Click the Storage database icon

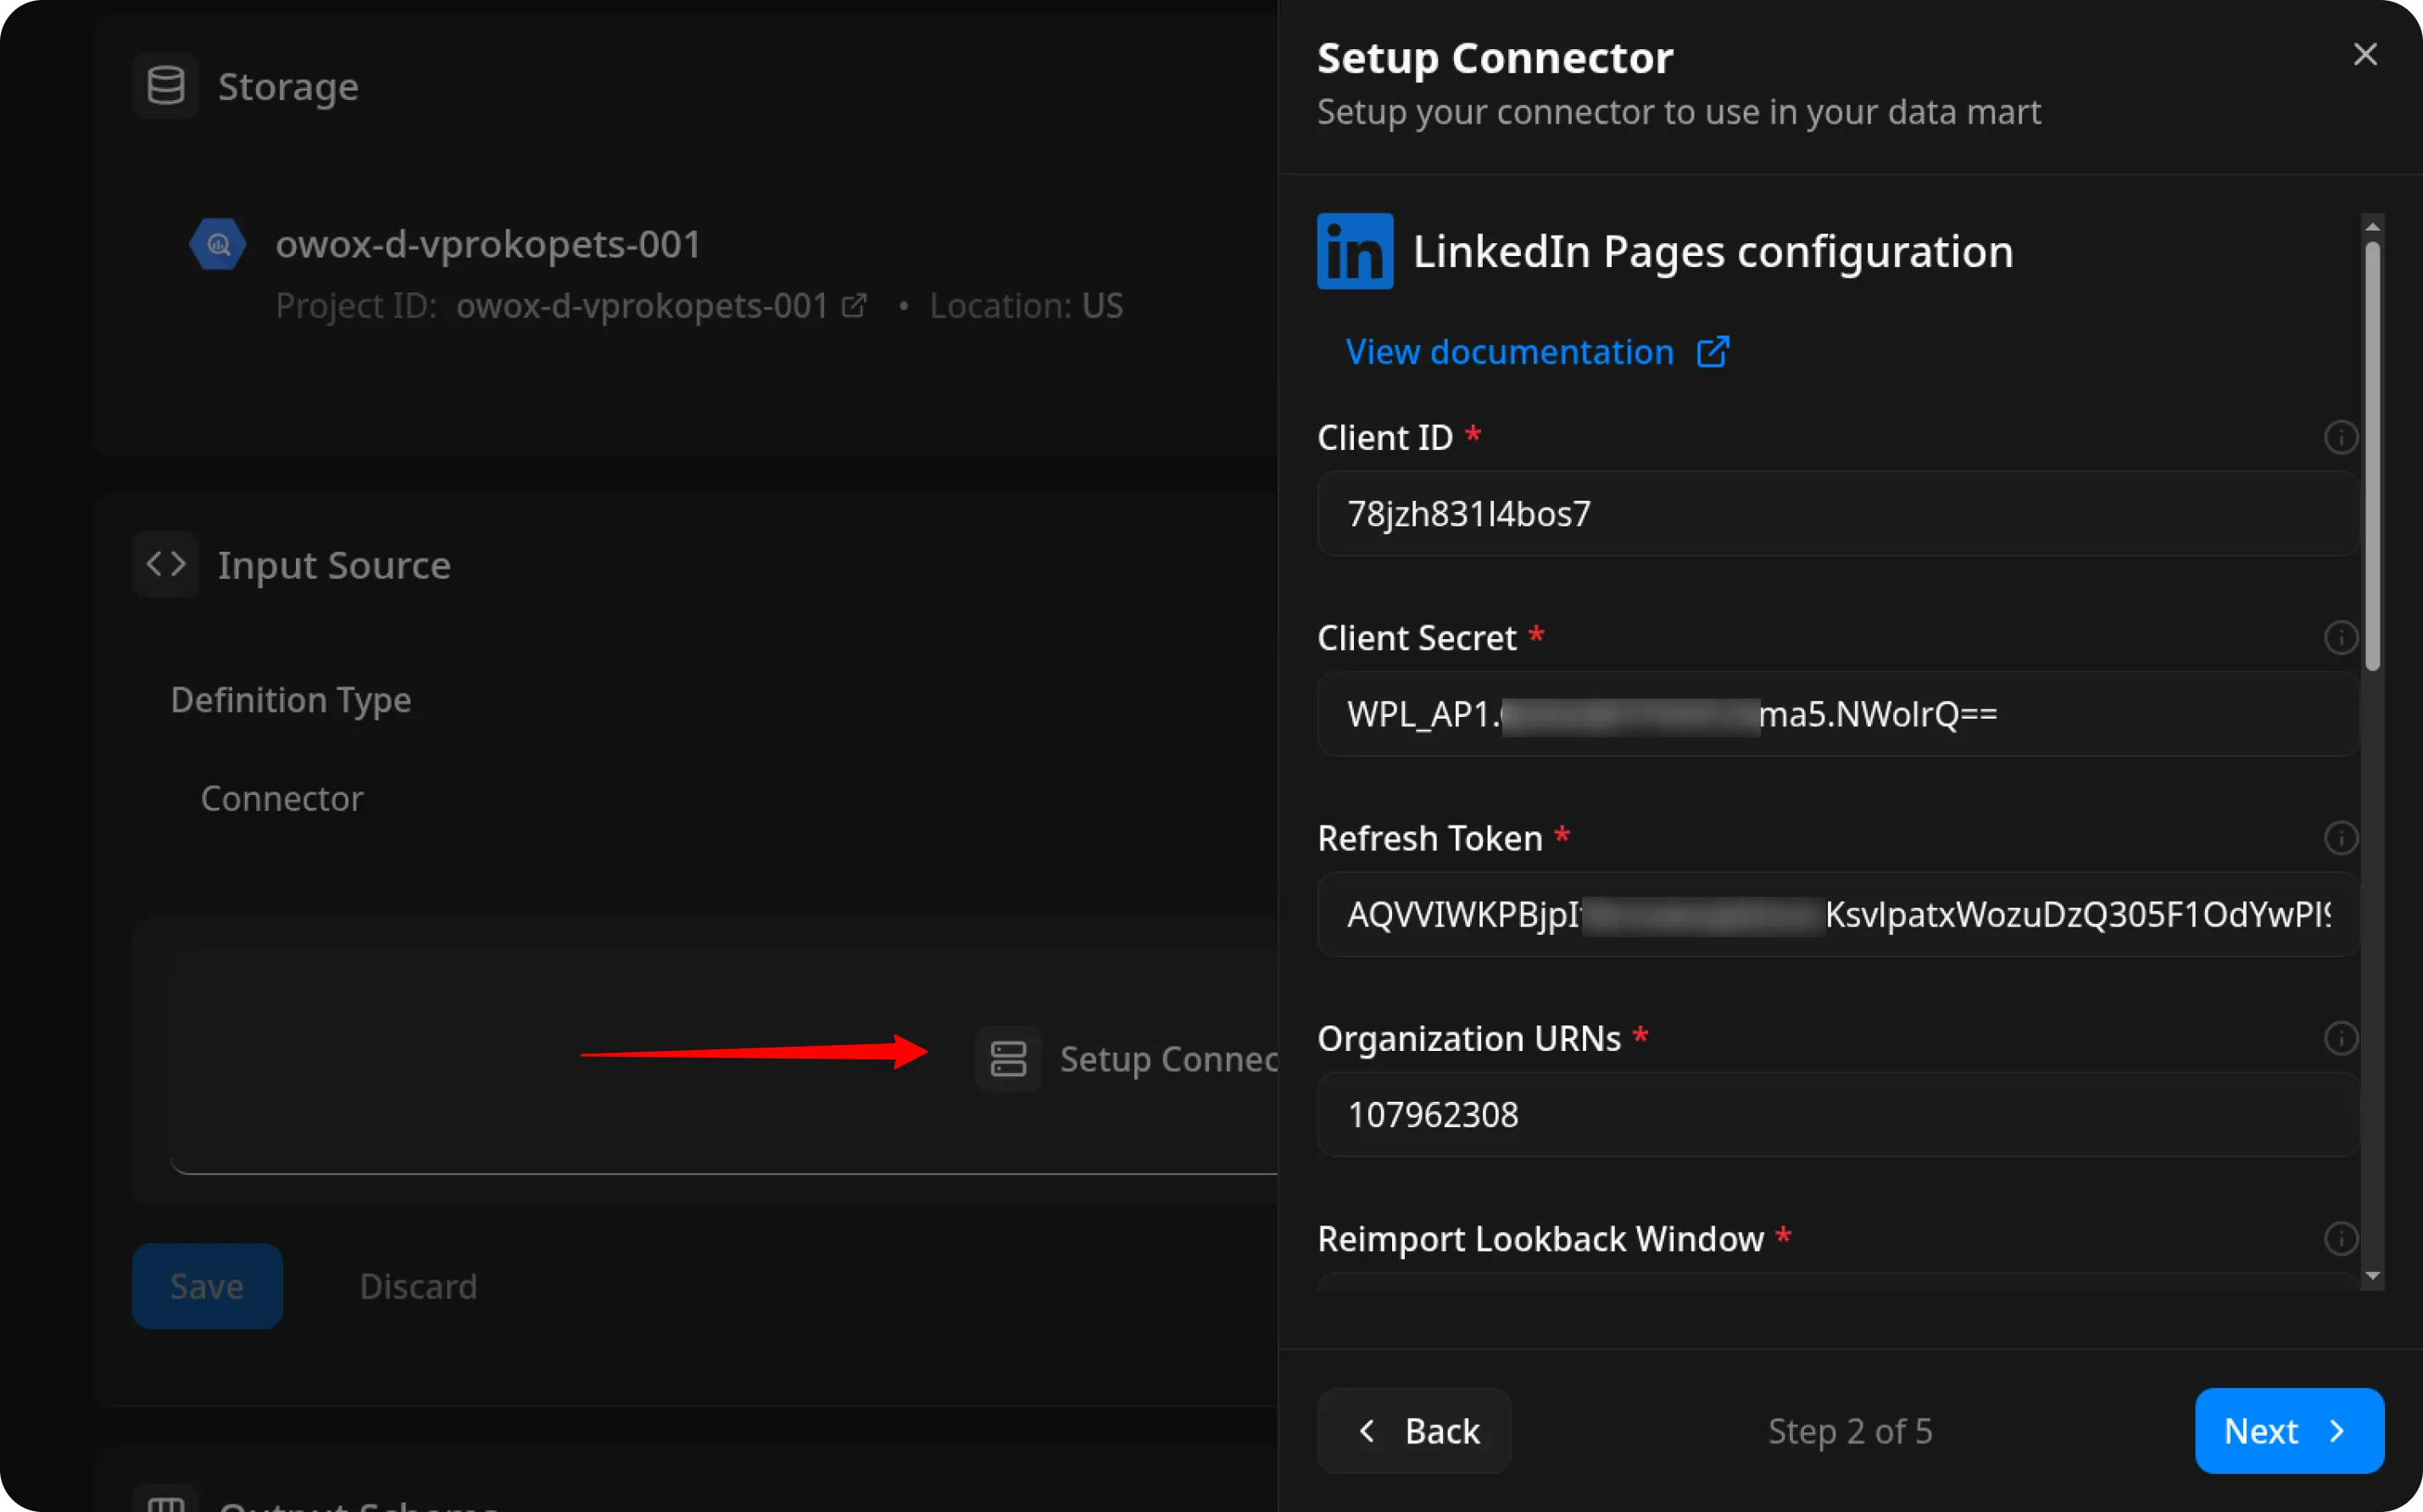(x=166, y=86)
